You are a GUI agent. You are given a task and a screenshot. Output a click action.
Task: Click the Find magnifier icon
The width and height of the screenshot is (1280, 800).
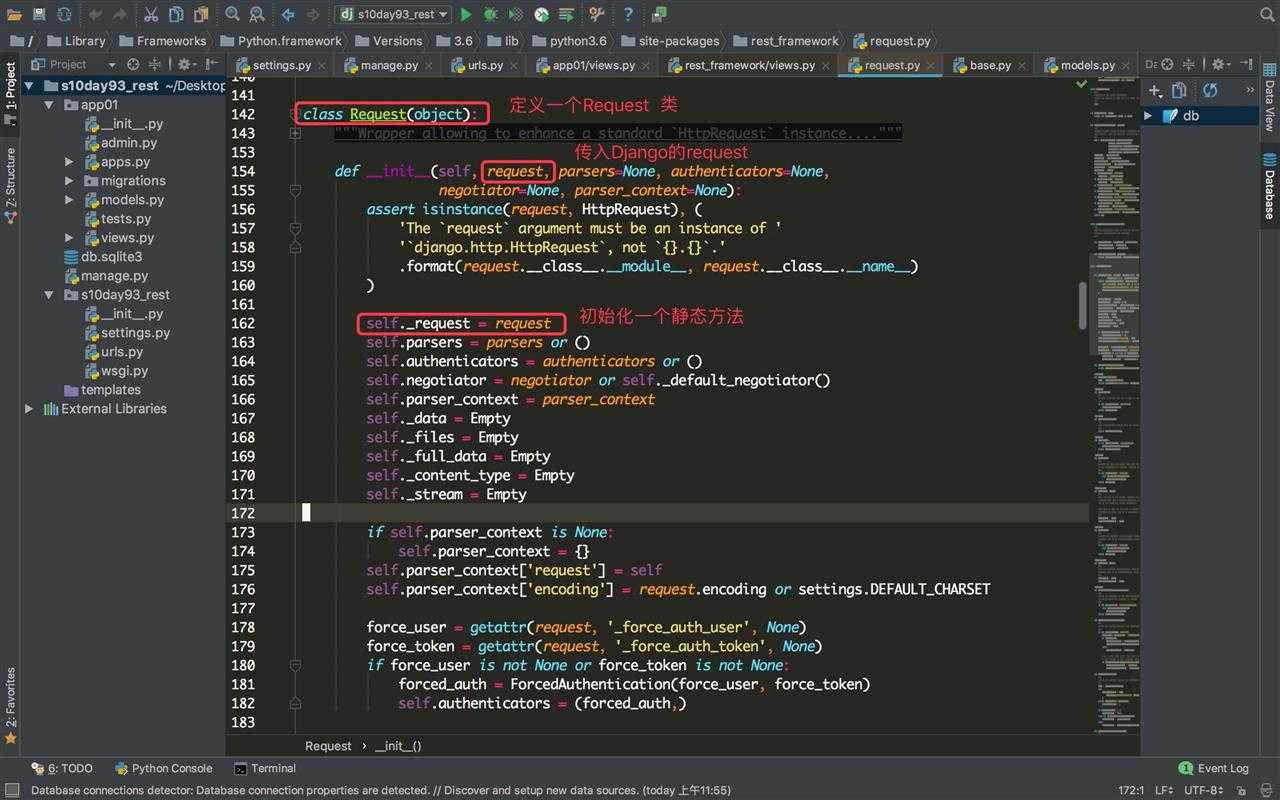point(232,14)
